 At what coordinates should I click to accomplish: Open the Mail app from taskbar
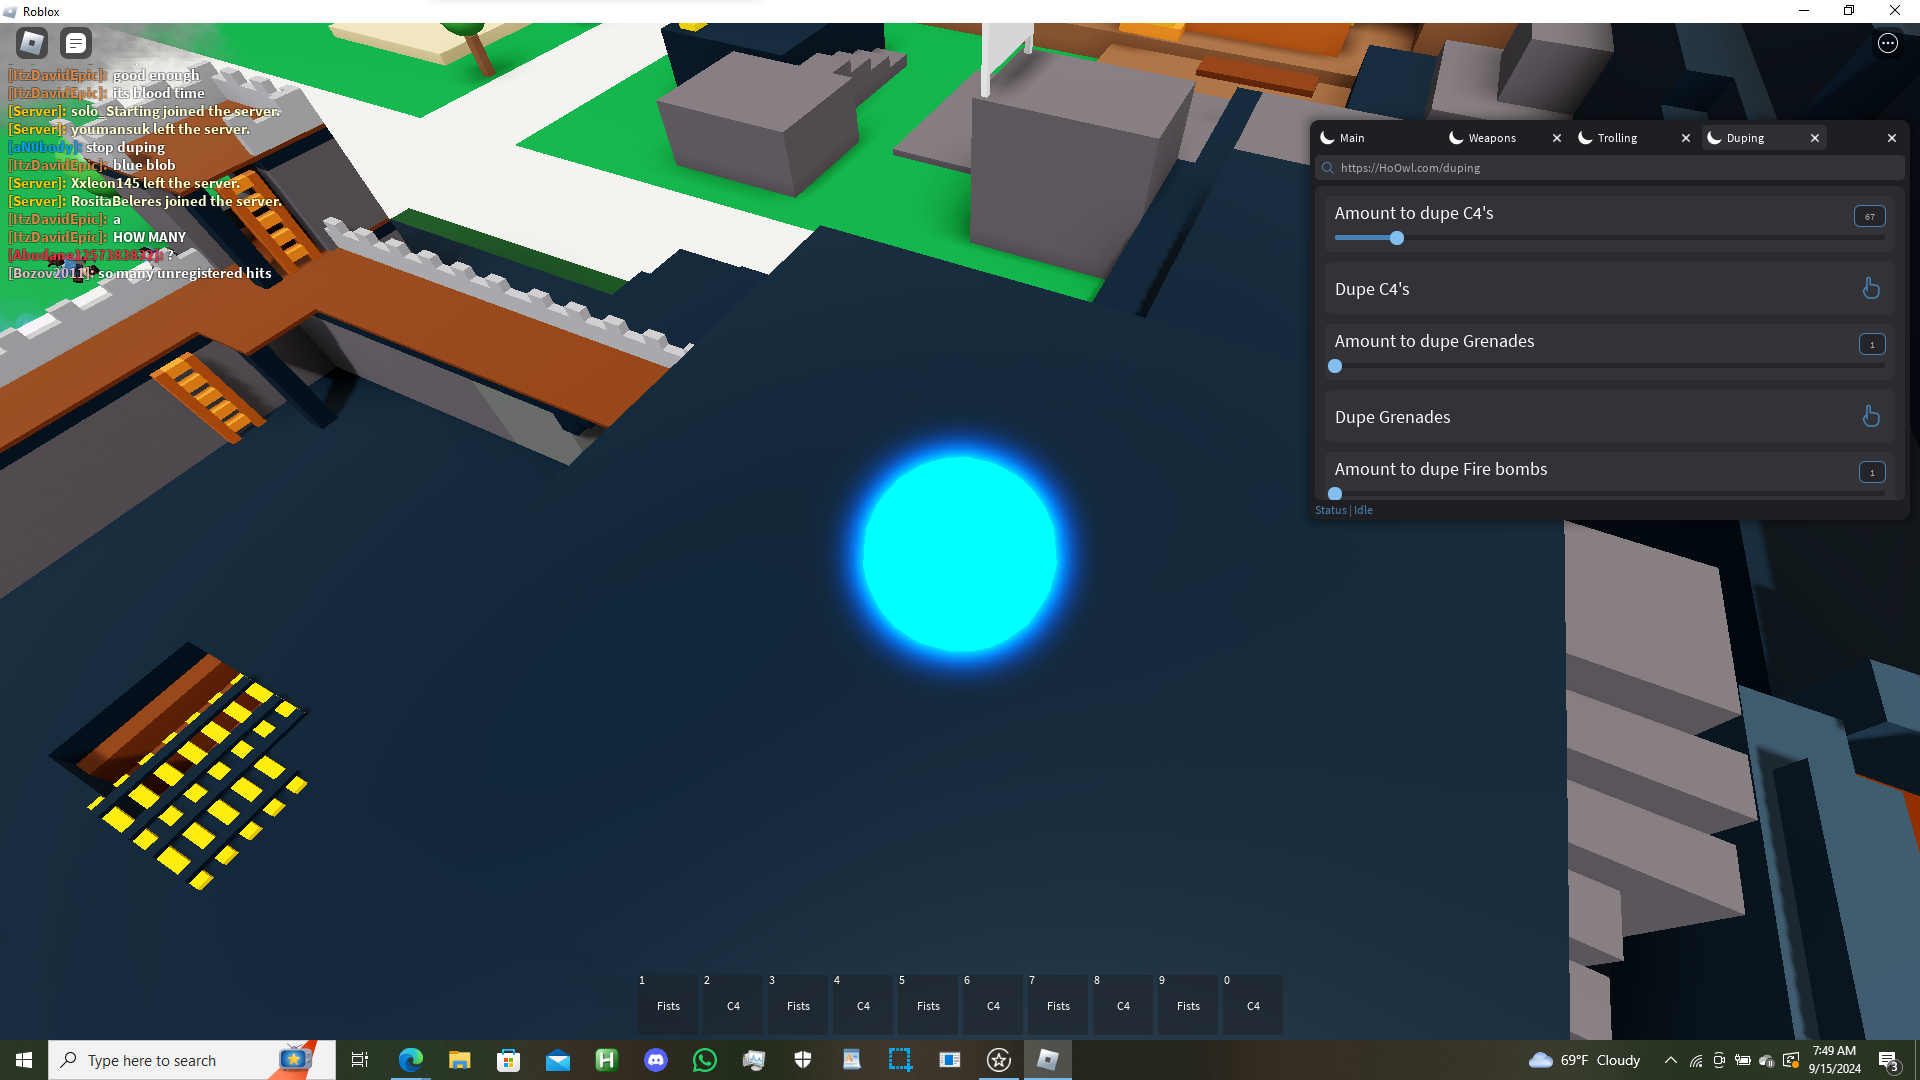[558, 1060]
